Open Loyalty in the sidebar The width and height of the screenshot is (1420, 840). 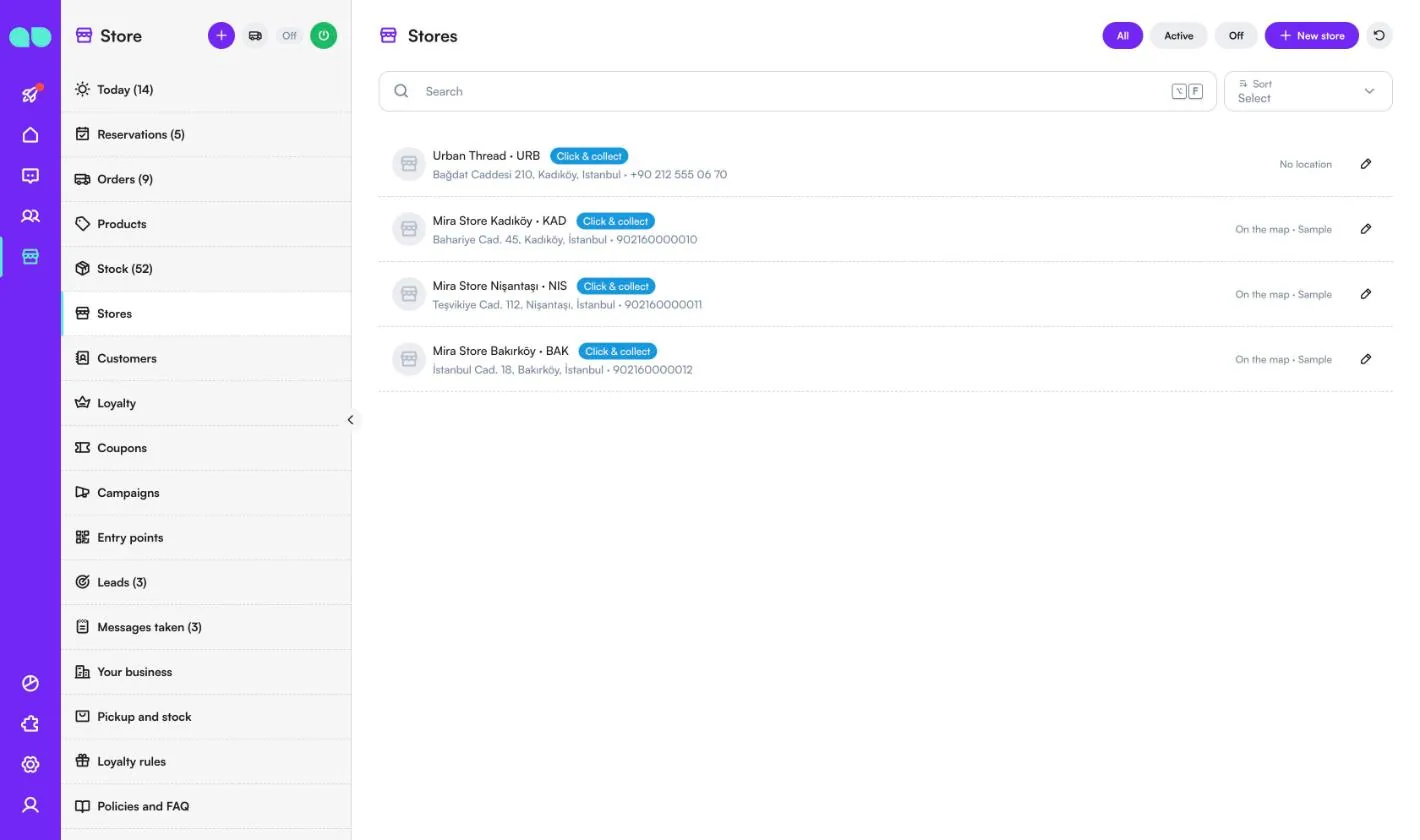click(206, 403)
